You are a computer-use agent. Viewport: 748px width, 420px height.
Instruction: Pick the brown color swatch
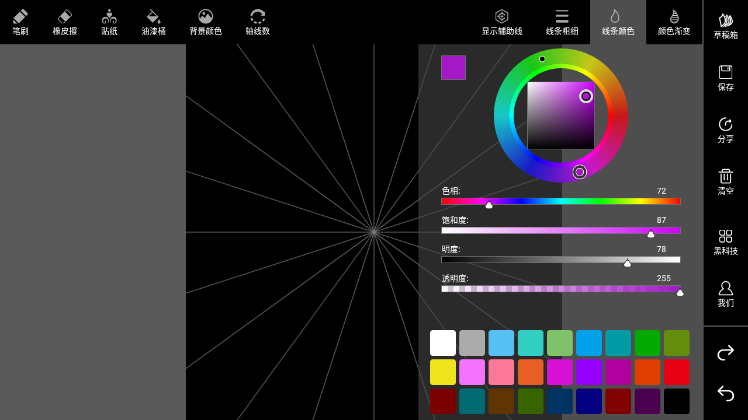click(x=501, y=401)
